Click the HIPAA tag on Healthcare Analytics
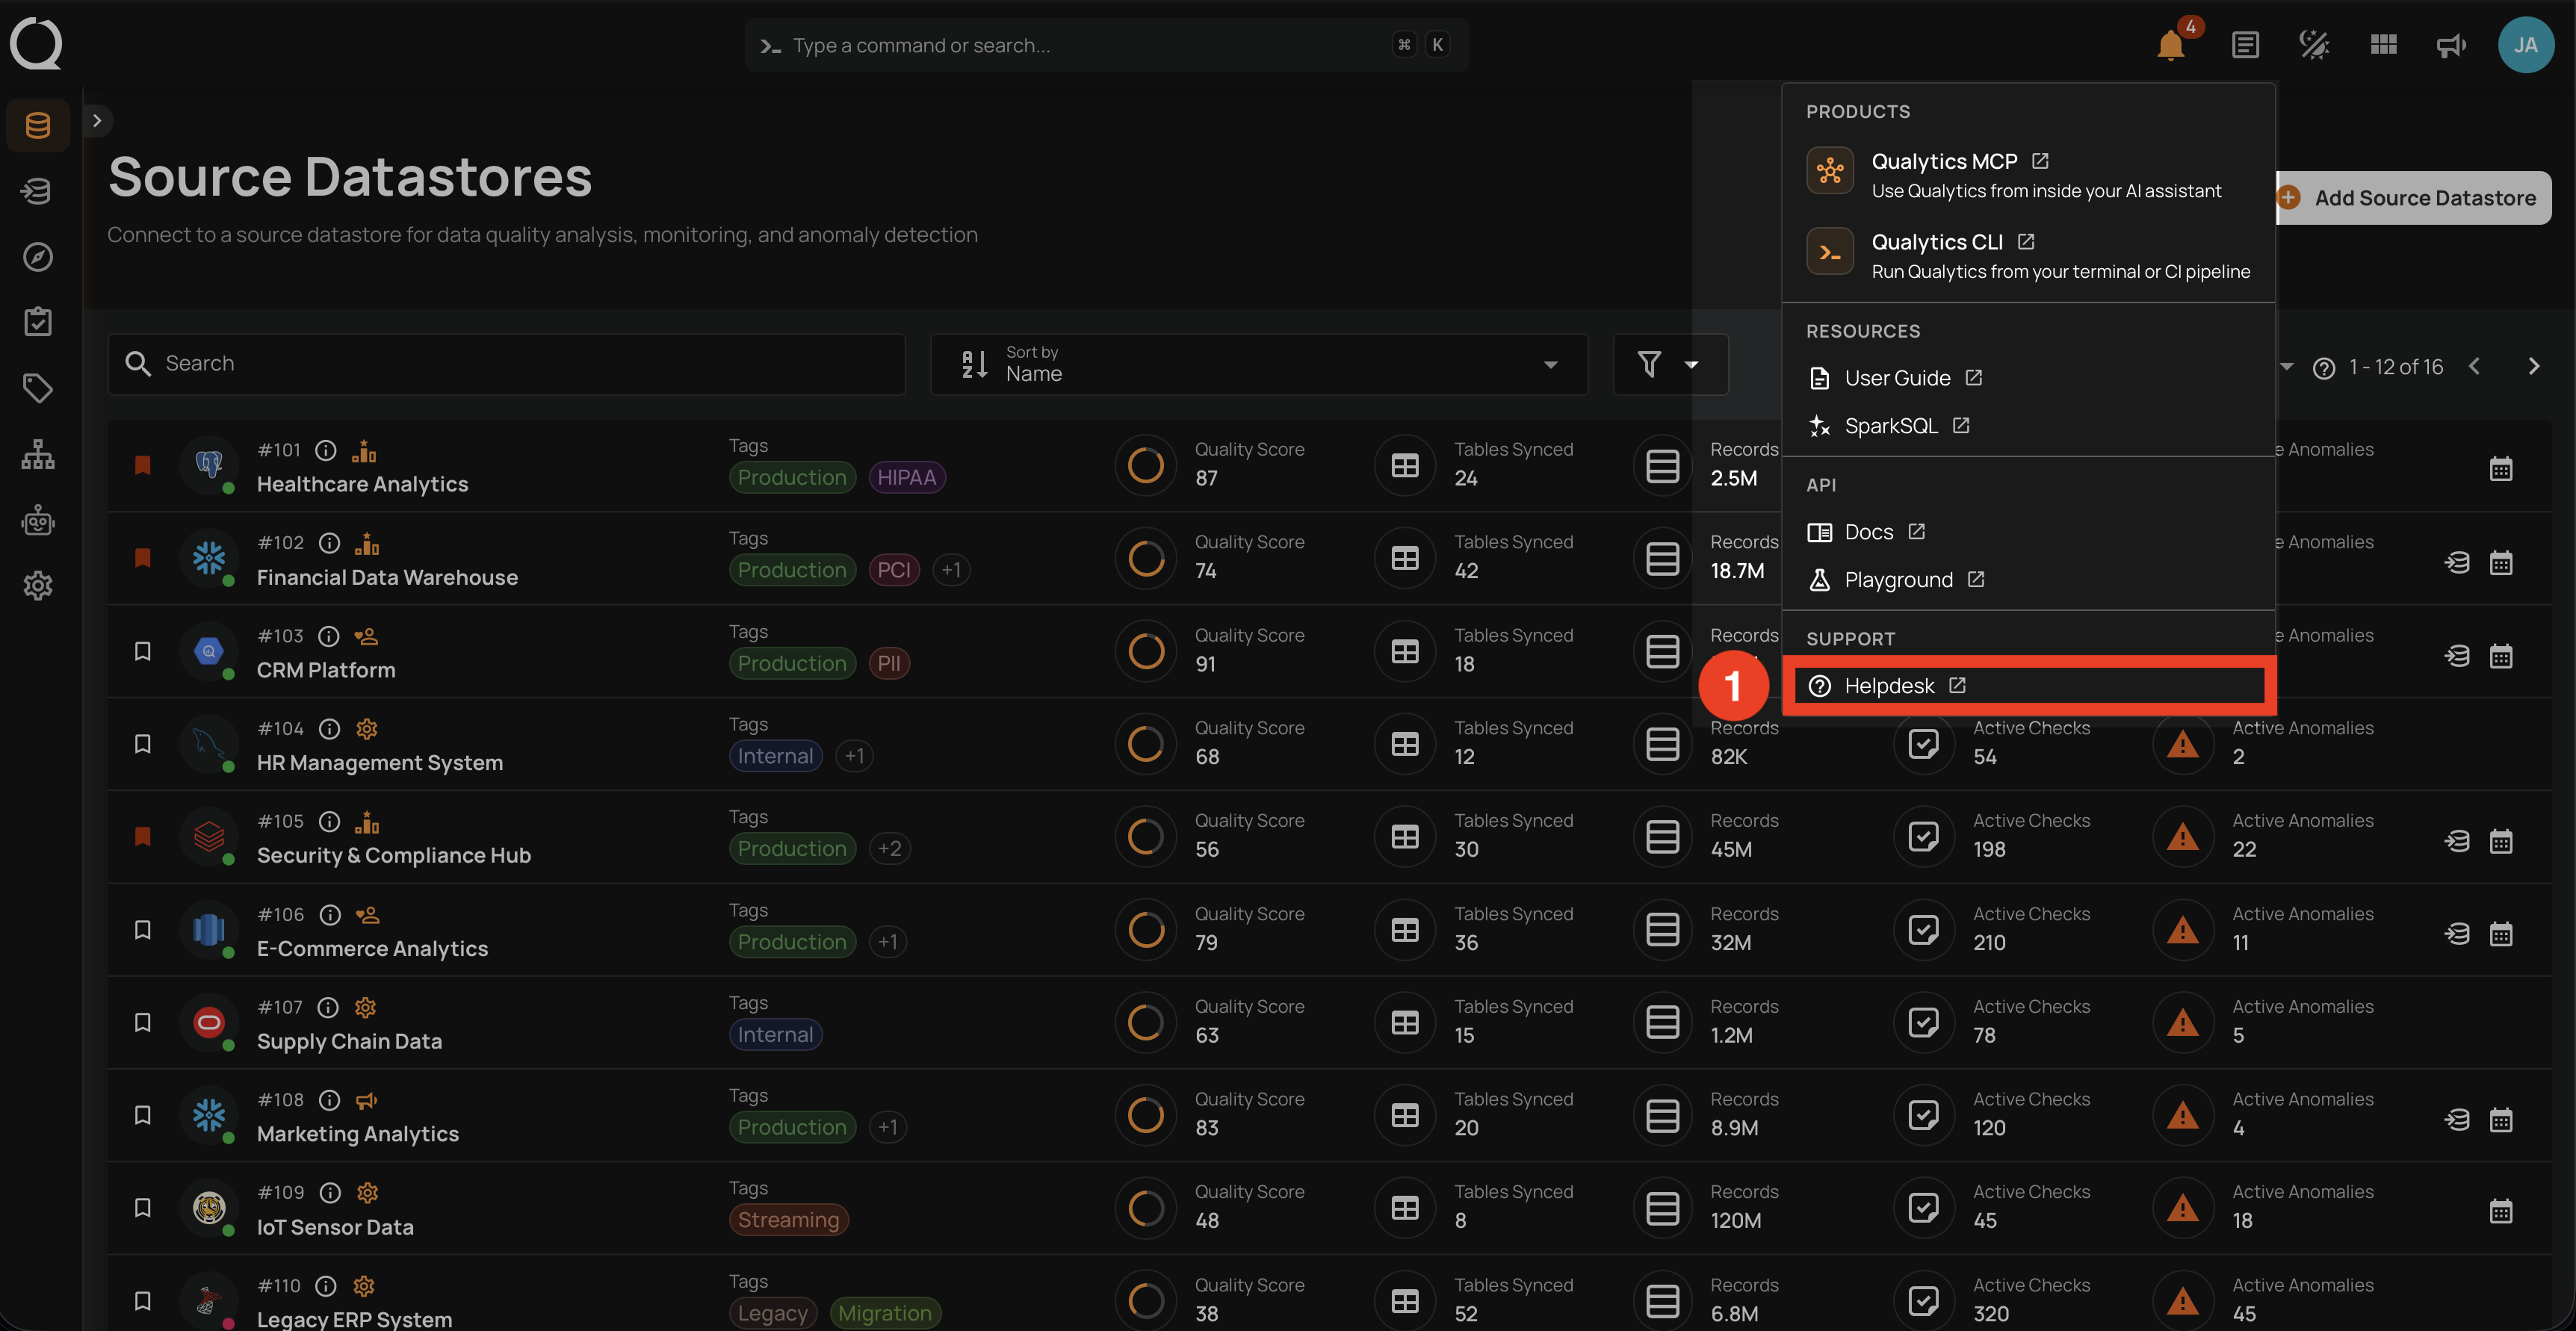The height and width of the screenshot is (1331, 2576). 906,477
